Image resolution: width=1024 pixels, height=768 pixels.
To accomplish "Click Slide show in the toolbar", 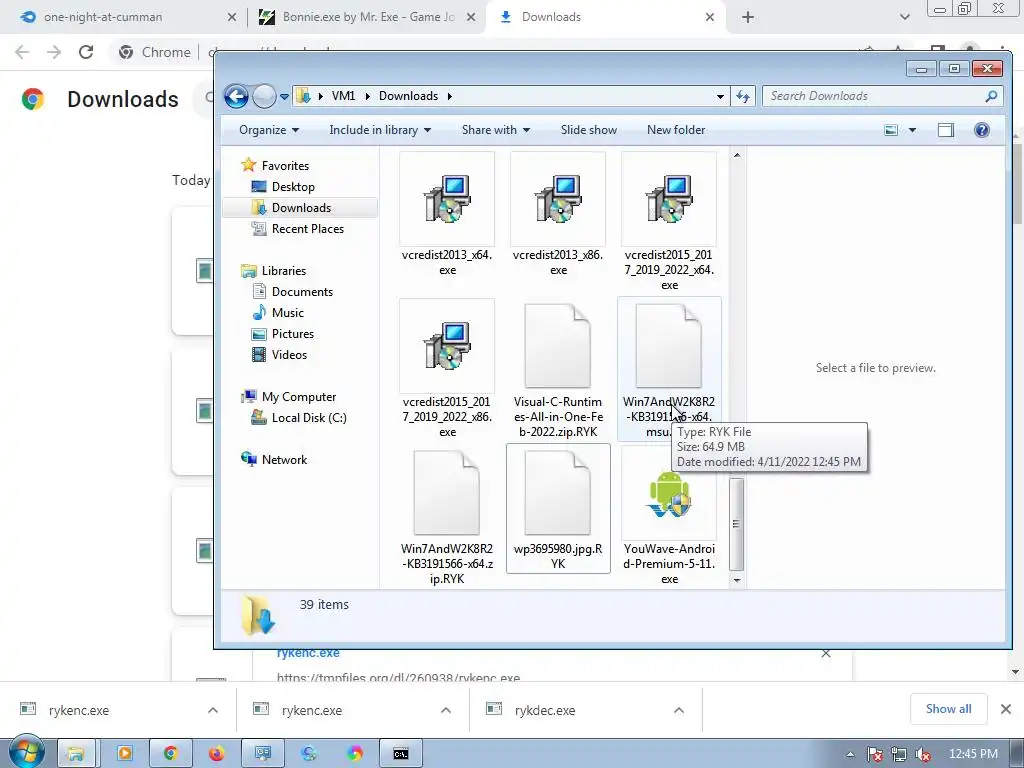I will tap(588, 130).
